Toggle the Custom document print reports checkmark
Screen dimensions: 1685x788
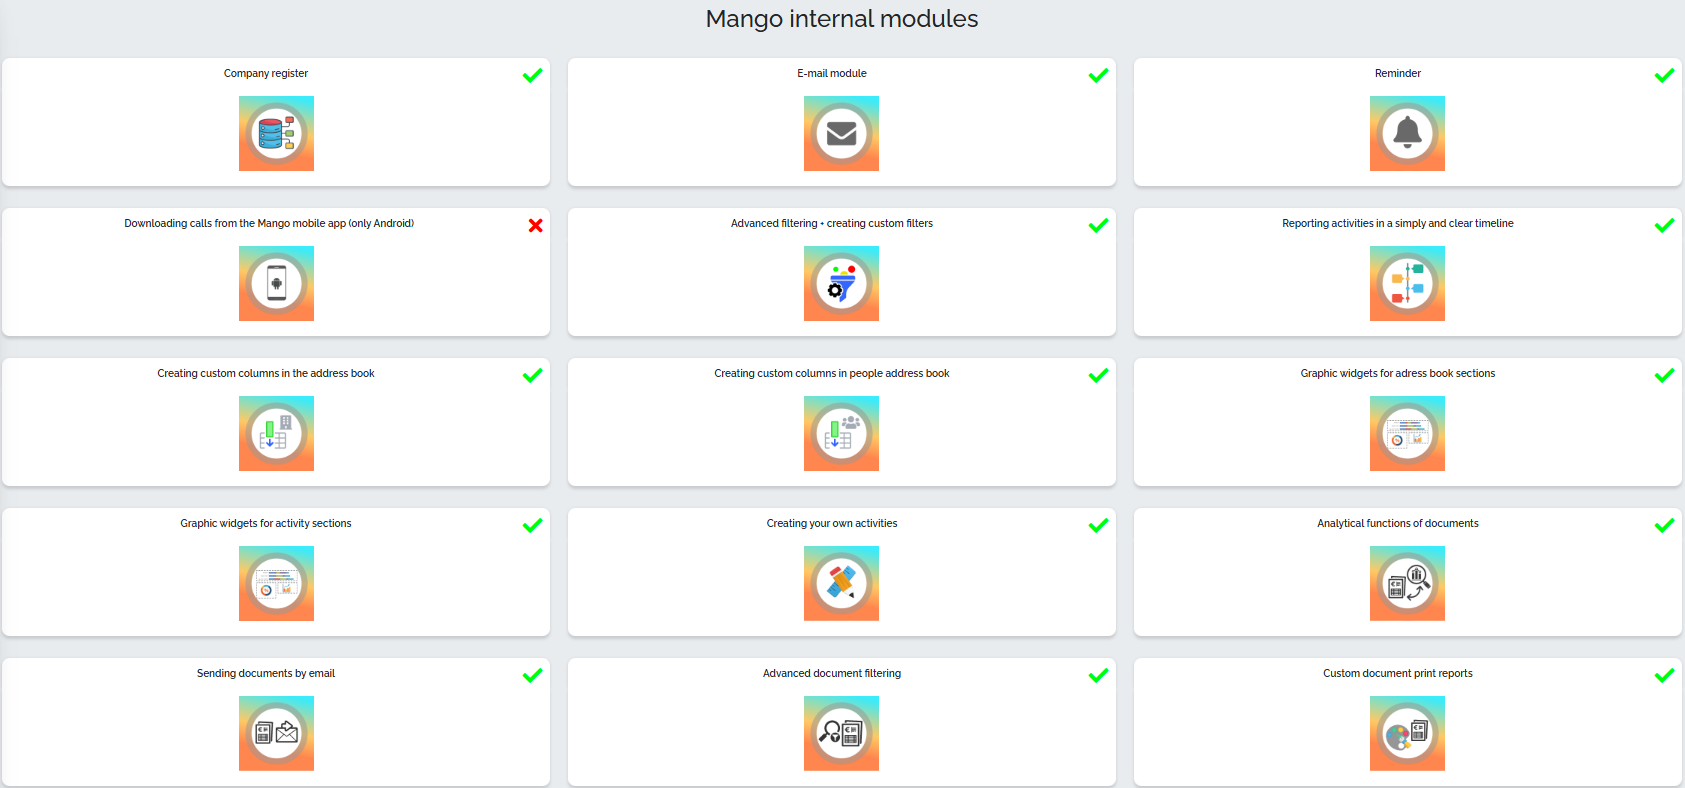coord(1664,675)
